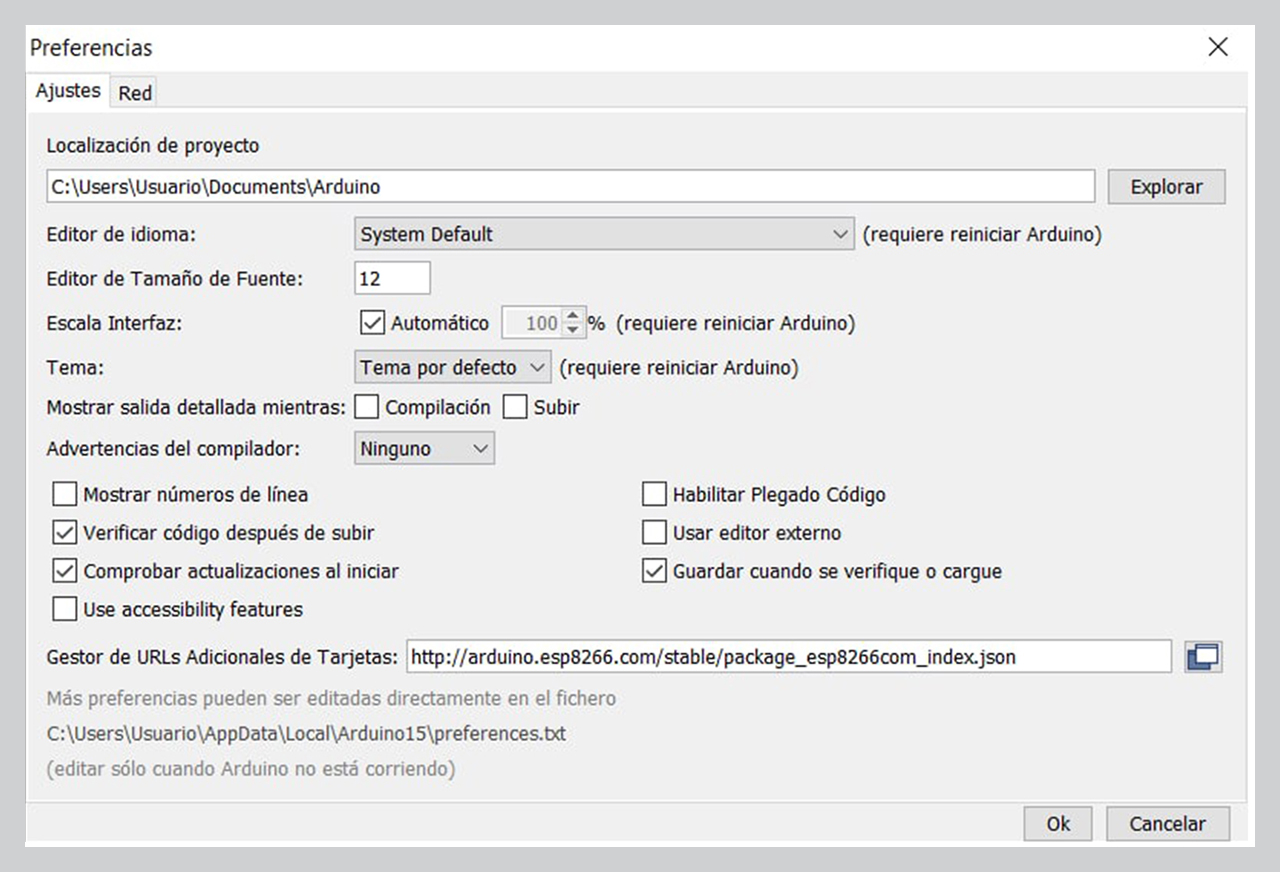Click the Cancelar button
The width and height of the screenshot is (1280, 872).
coord(1167,824)
